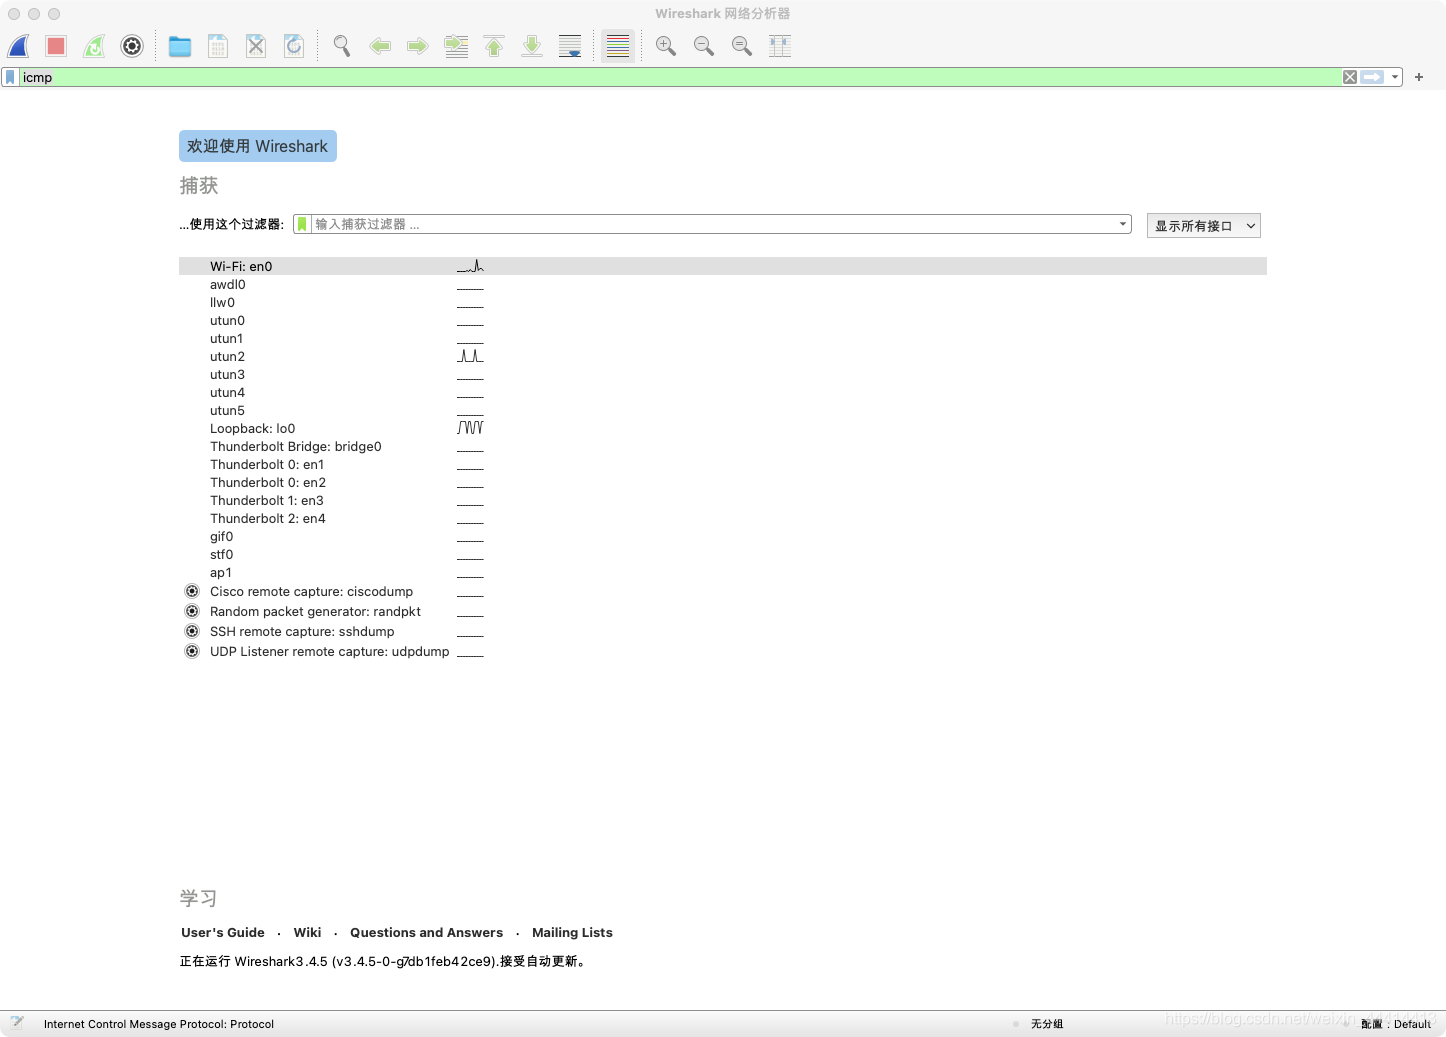Select the Wi-Fi: en0 interface
1446x1037 pixels.
click(723, 266)
